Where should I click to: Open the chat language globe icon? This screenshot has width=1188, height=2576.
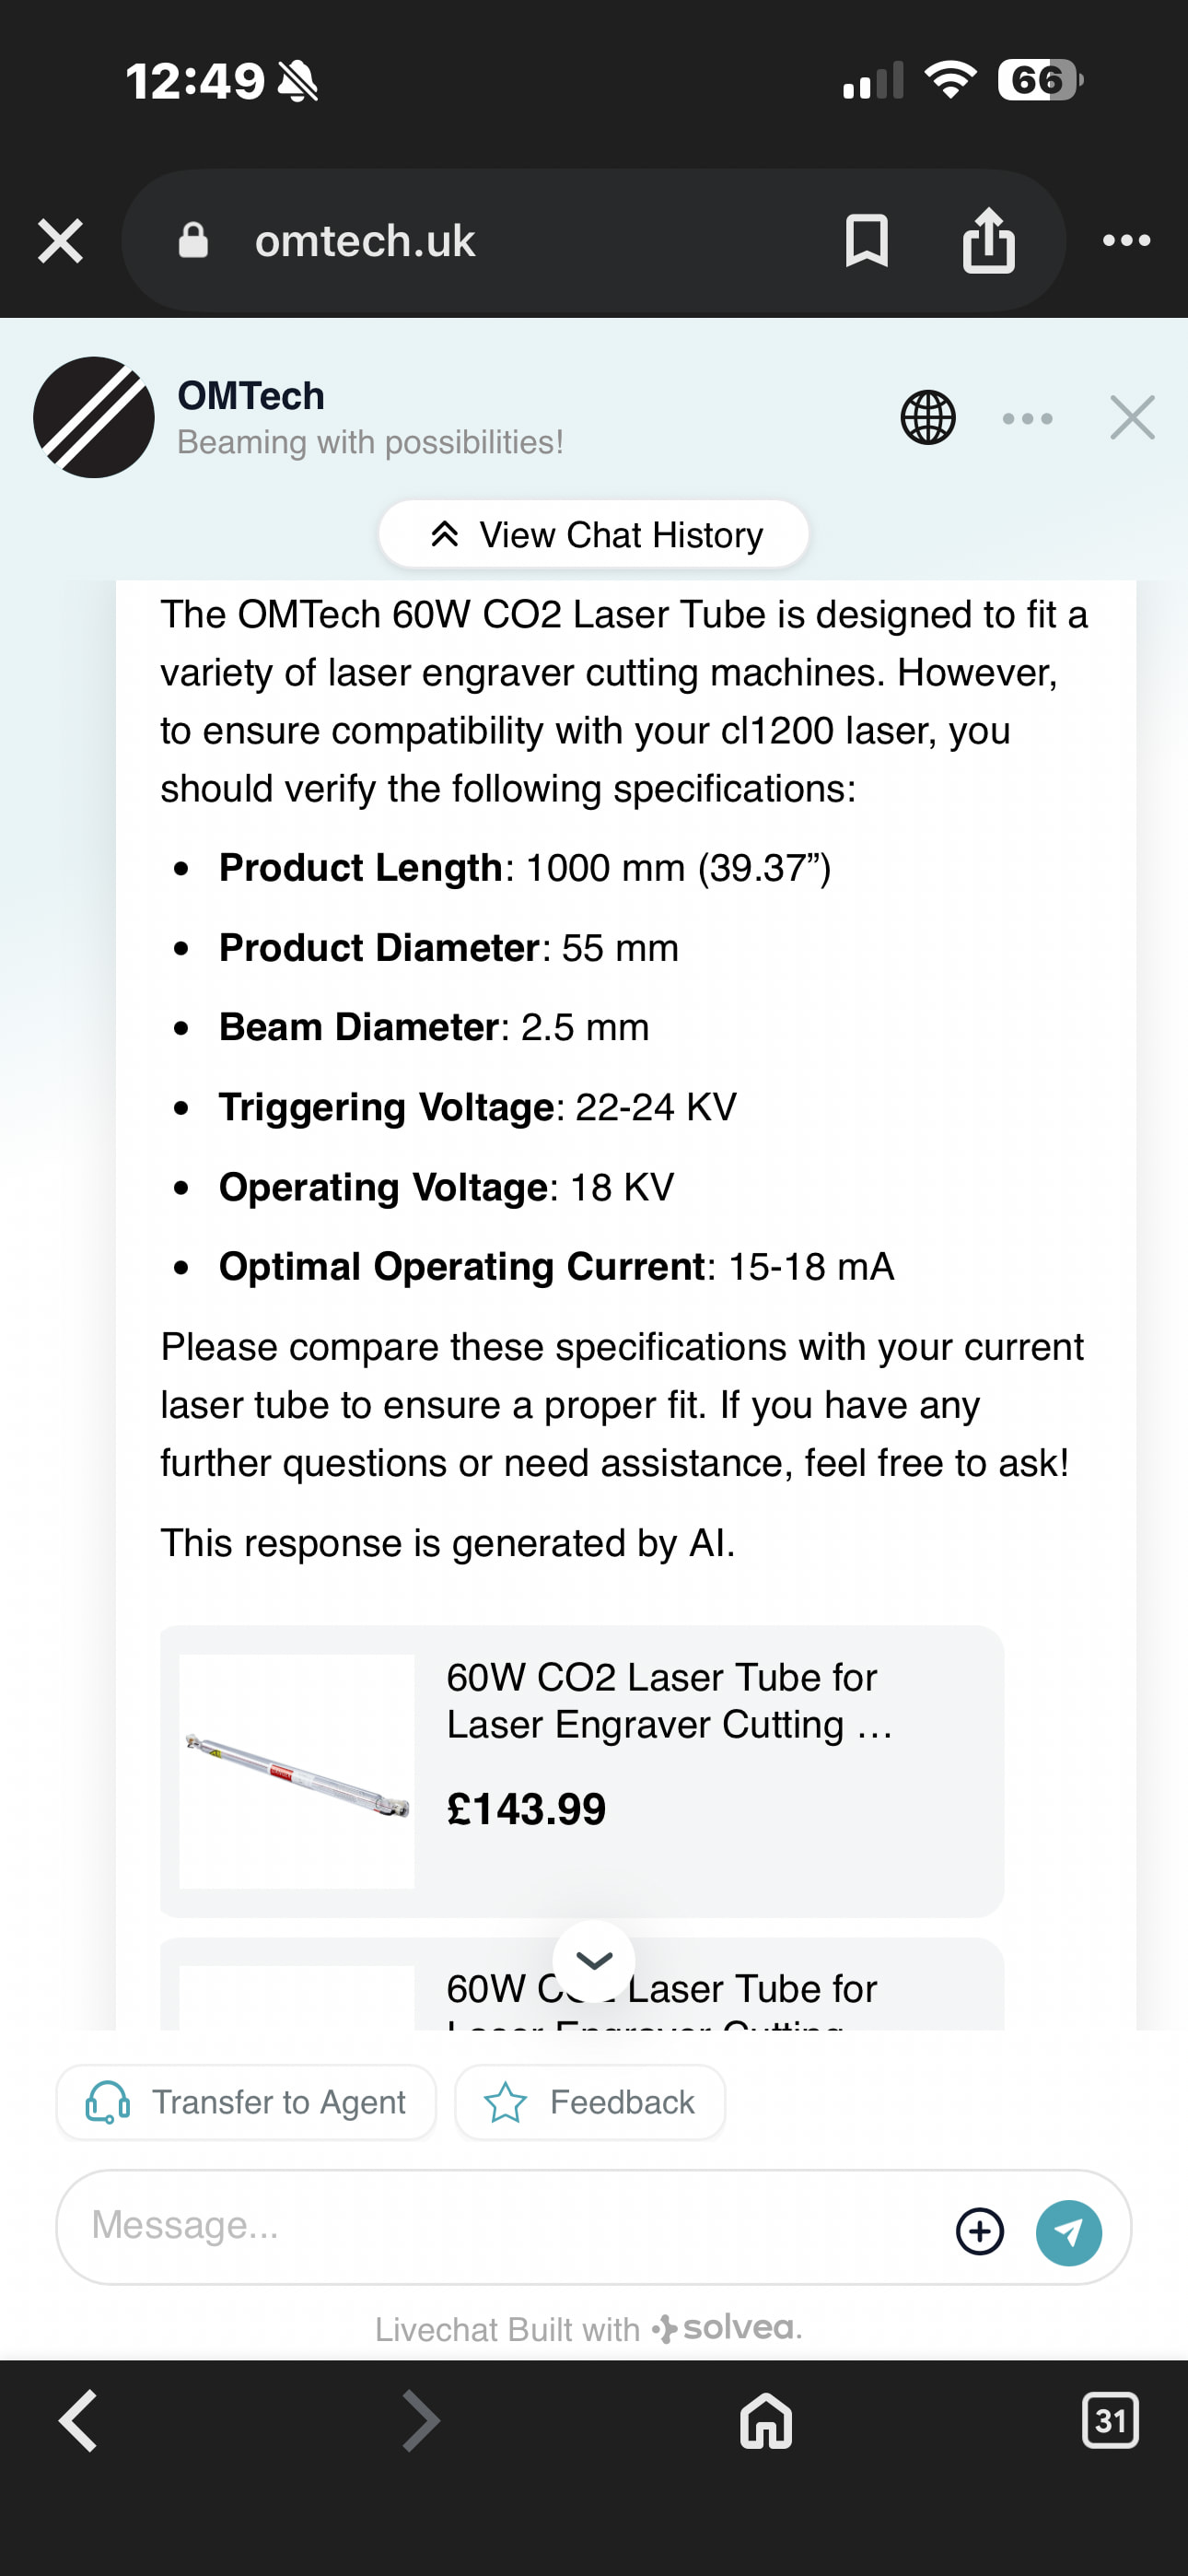[928, 418]
